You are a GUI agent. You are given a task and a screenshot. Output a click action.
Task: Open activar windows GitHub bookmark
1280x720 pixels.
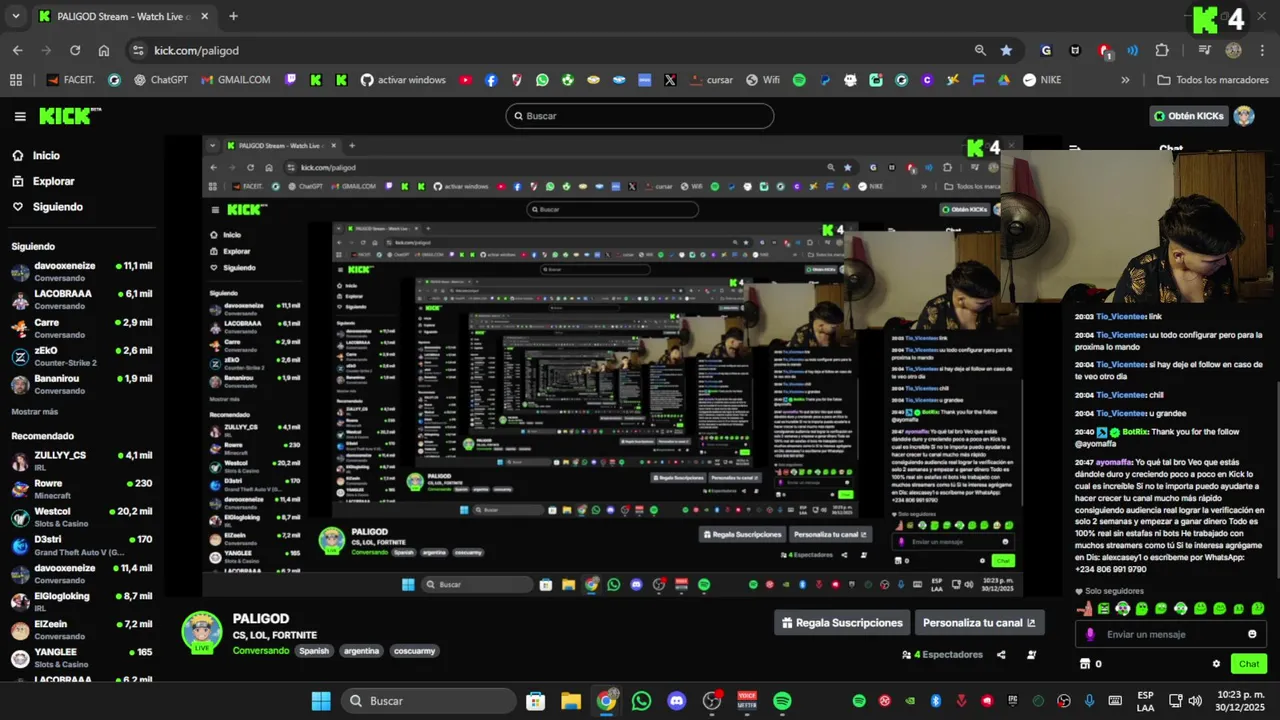(x=403, y=80)
